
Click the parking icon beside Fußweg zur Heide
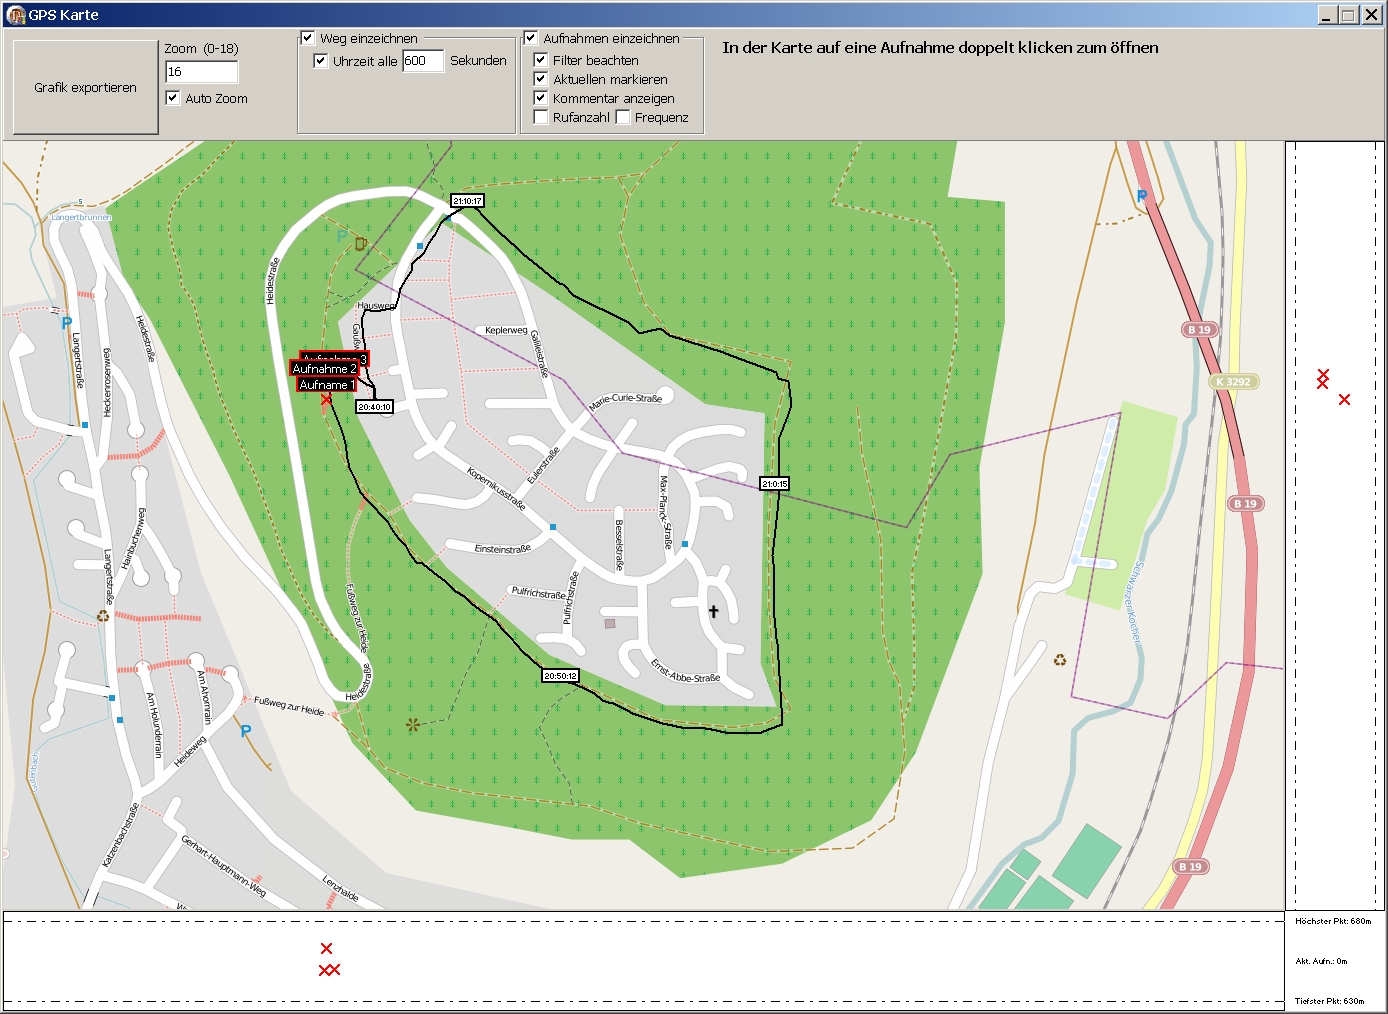point(246,731)
